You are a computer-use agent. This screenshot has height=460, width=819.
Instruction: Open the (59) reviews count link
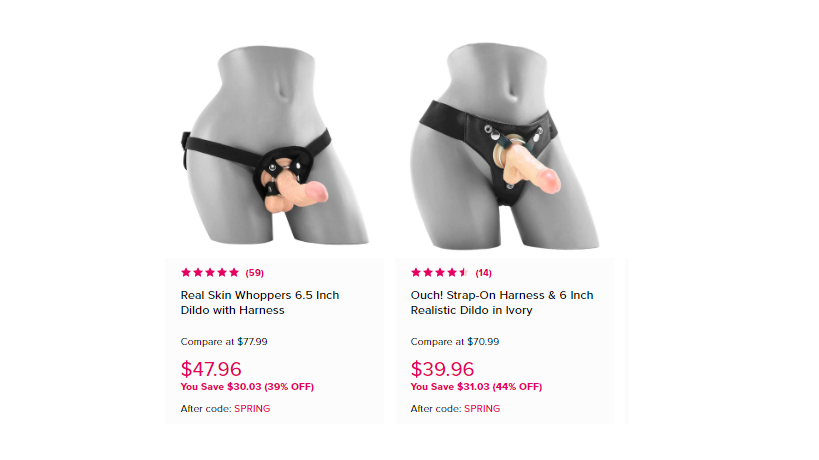pos(254,273)
